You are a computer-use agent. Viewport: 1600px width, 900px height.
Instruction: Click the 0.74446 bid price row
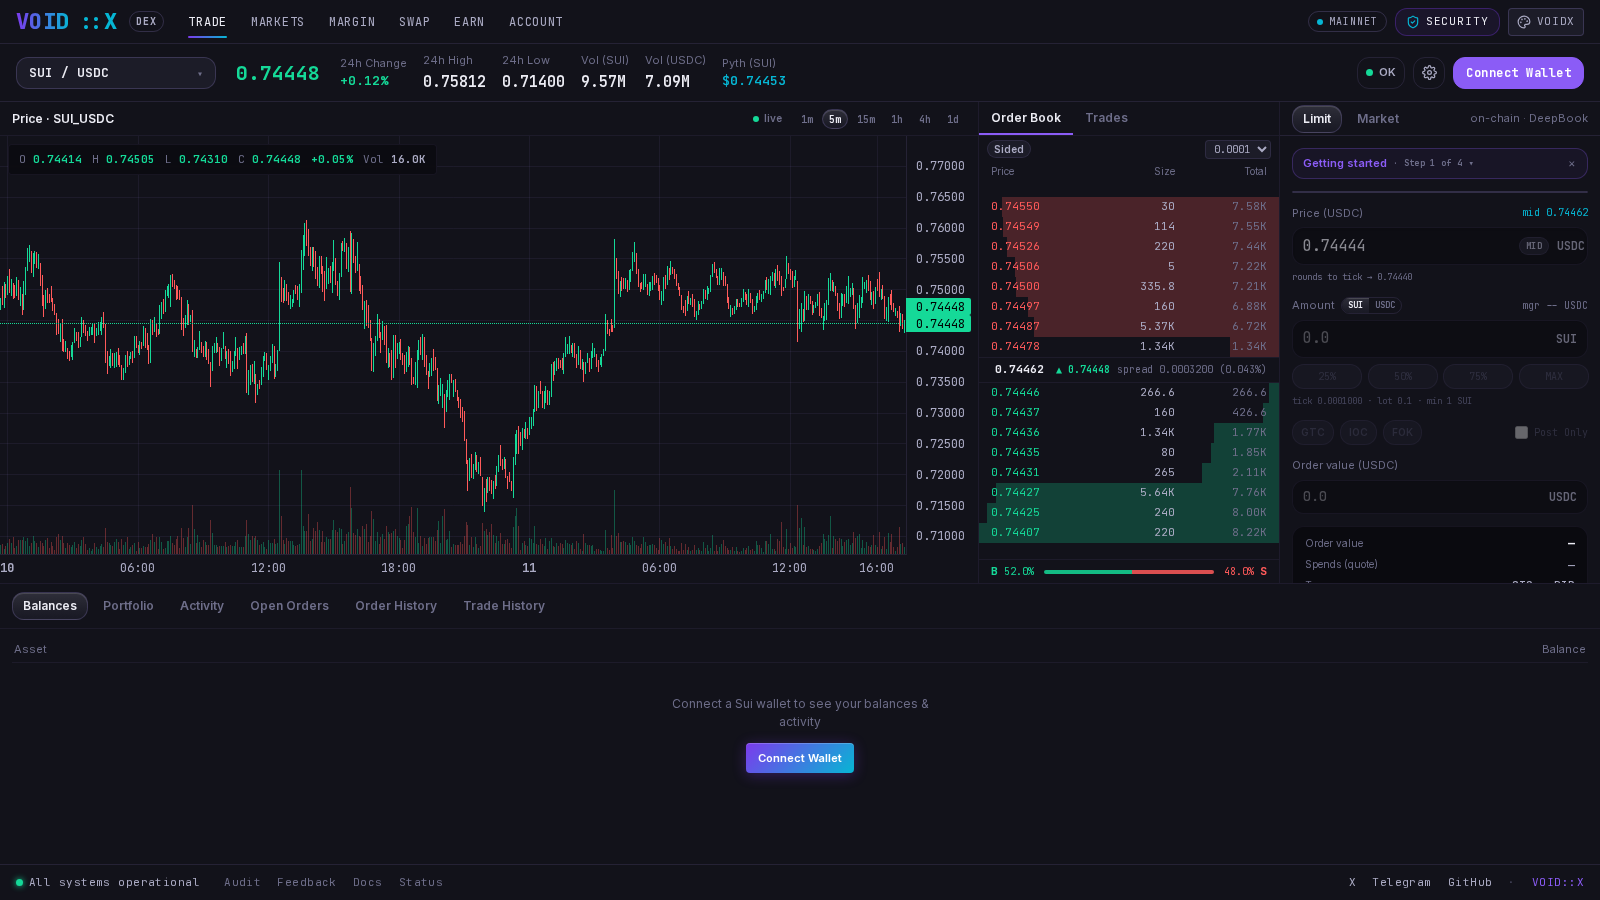(x=1129, y=392)
